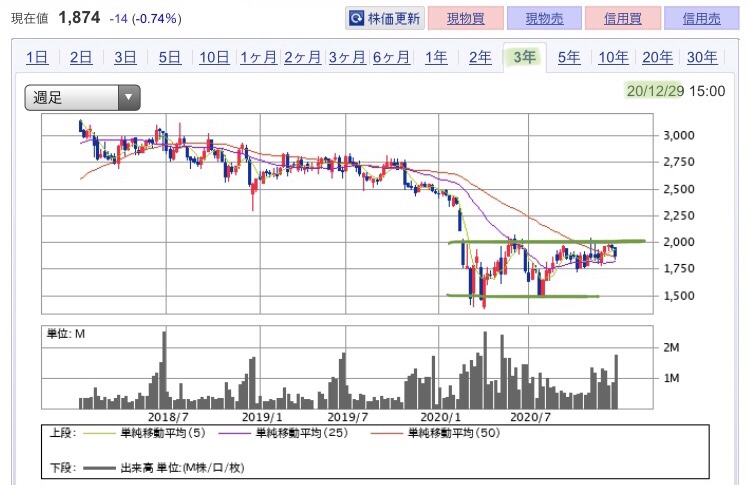Screen dimensions: 749x485
Task: Select the 1ヶ月 period tab
Action: 258,57
